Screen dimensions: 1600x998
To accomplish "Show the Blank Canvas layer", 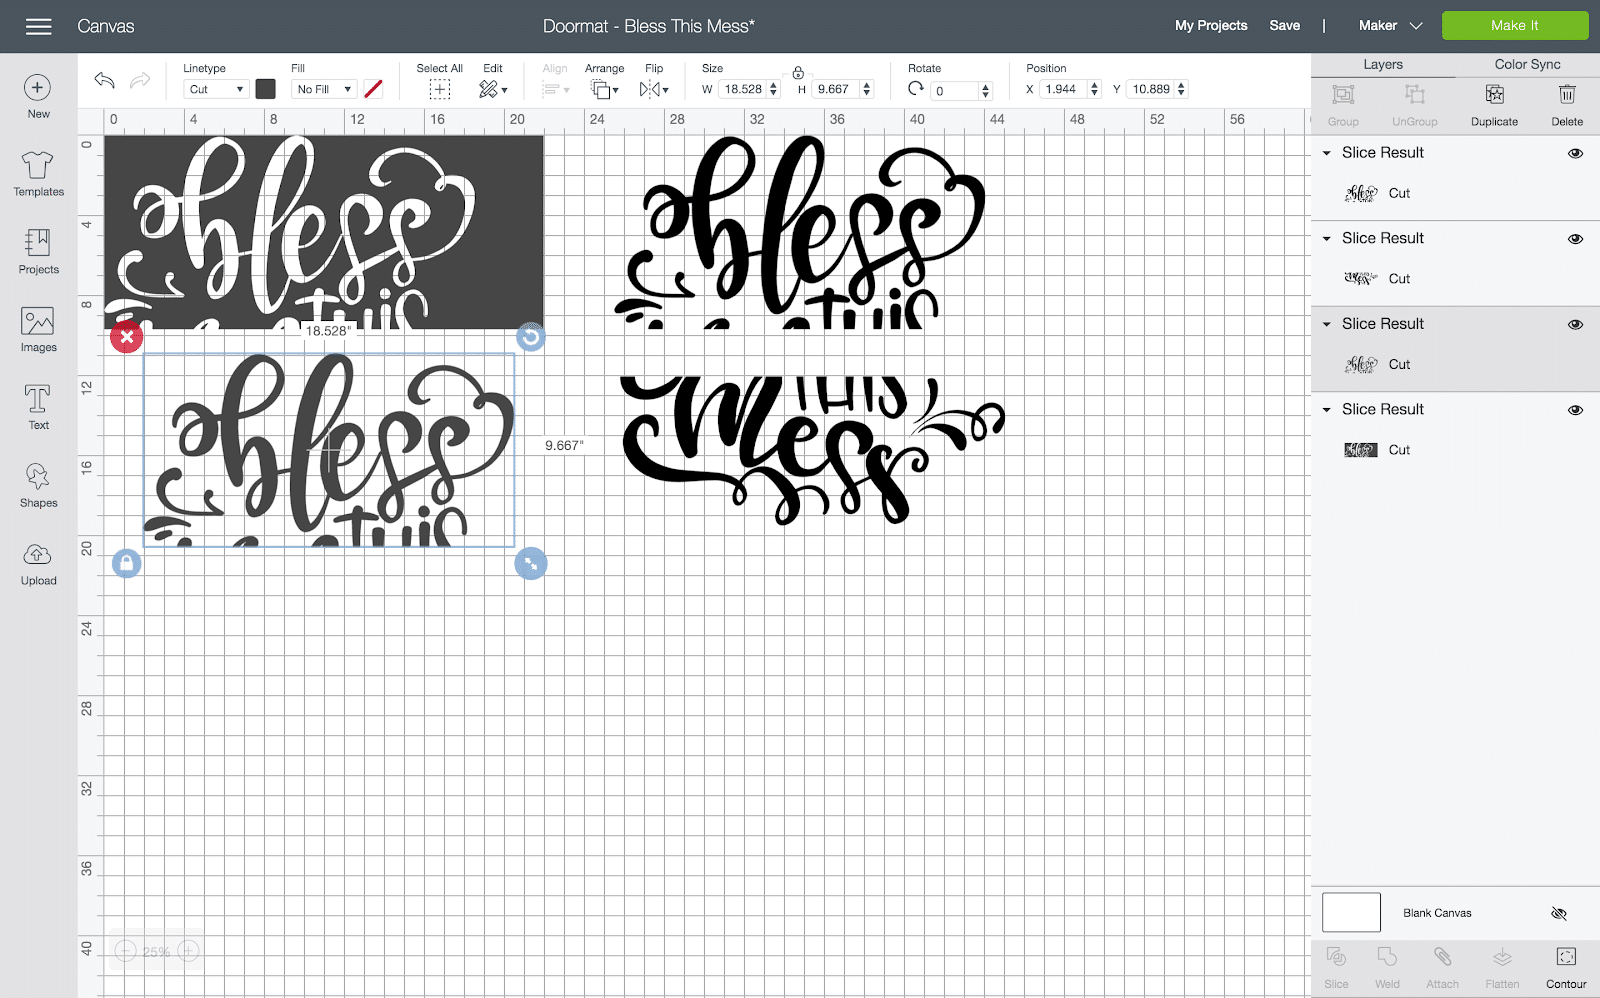I will 1558,913.
